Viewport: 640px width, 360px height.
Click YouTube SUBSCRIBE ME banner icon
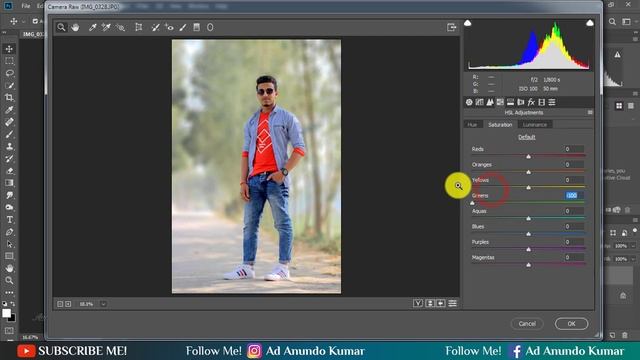(26, 351)
